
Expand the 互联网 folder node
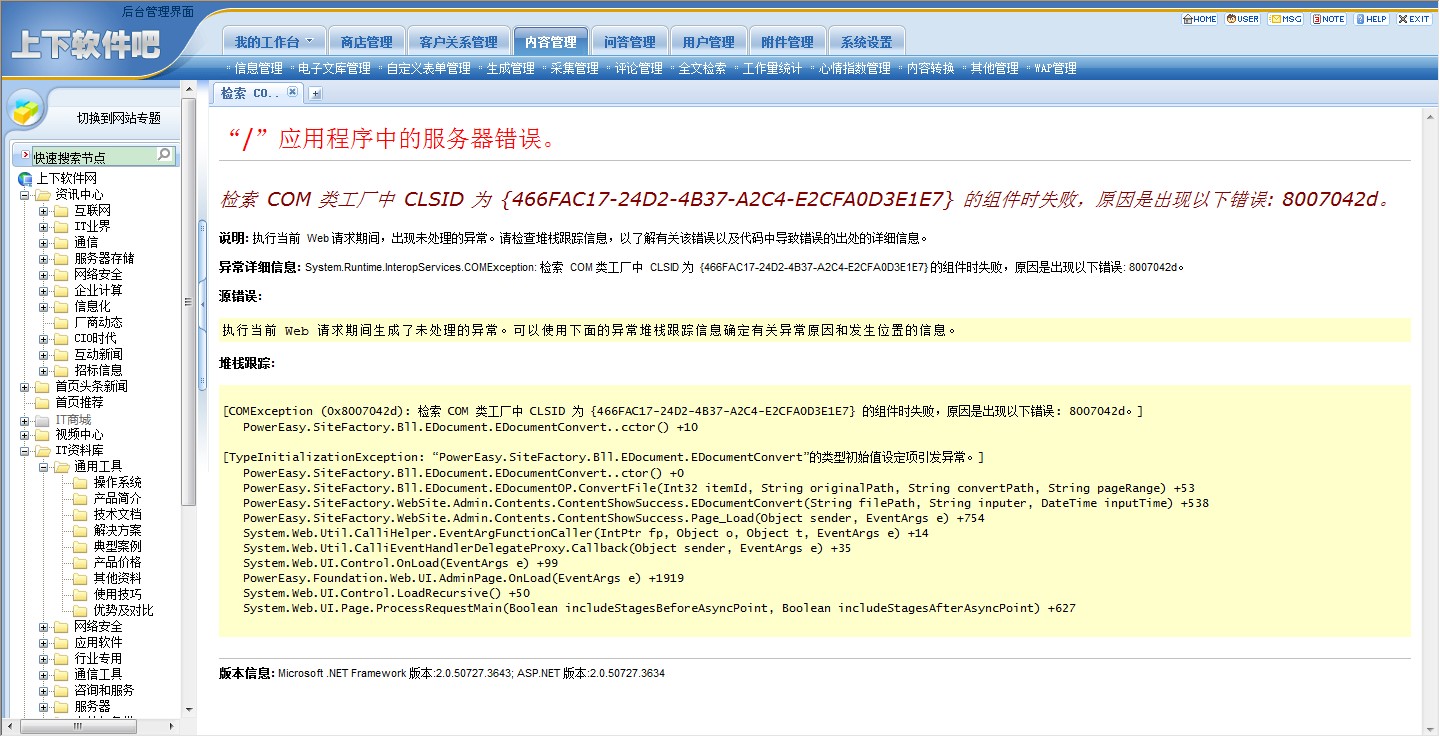(44, 211)
